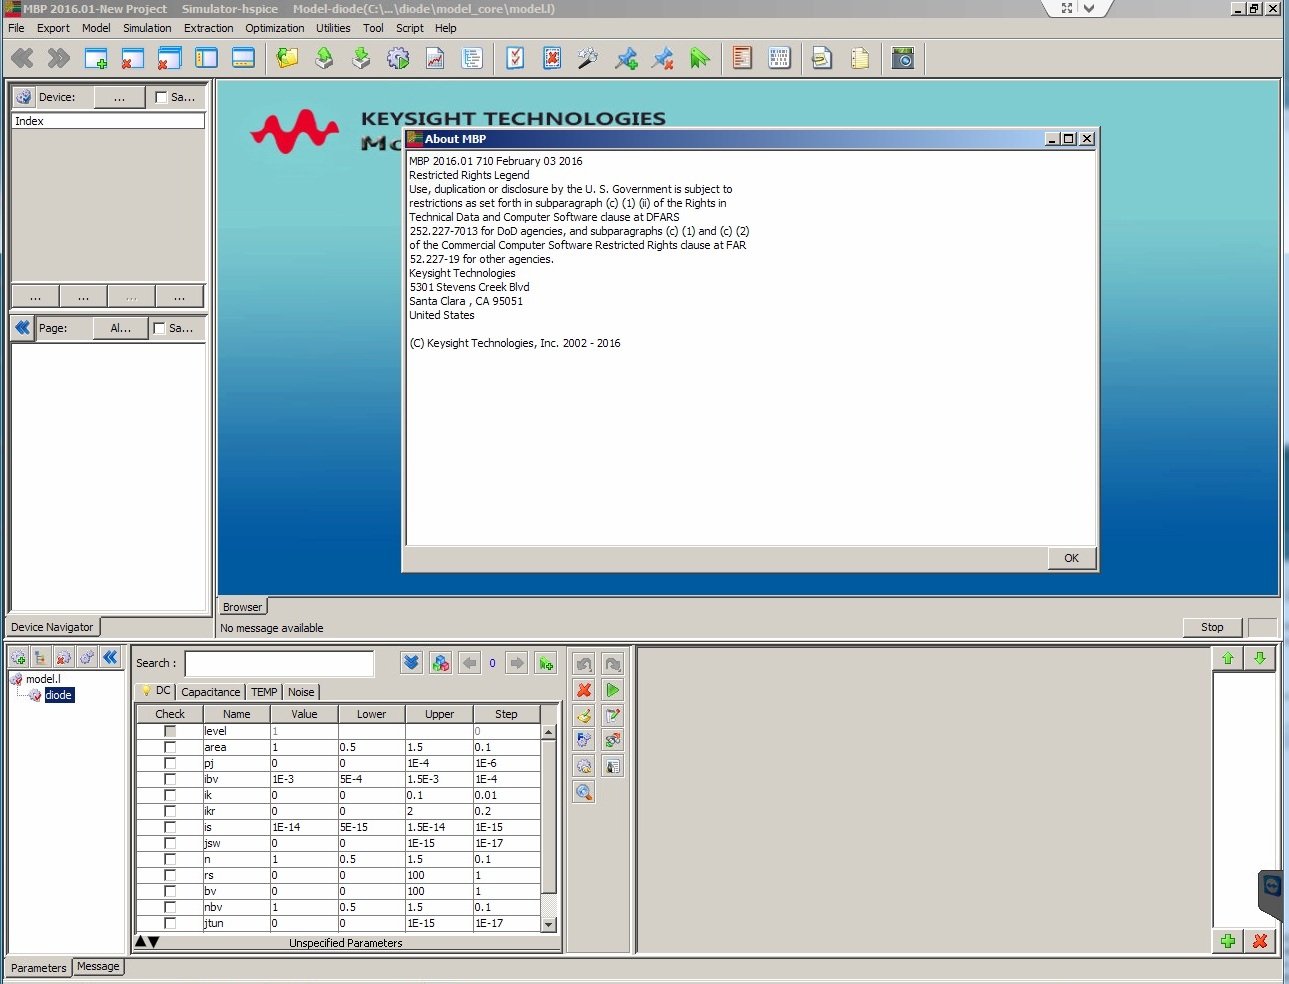Image resolution: width=1289 pixels, height=984 pixels.
Task: Click the green down arrow in right panel
Action: pos(1260,658)
